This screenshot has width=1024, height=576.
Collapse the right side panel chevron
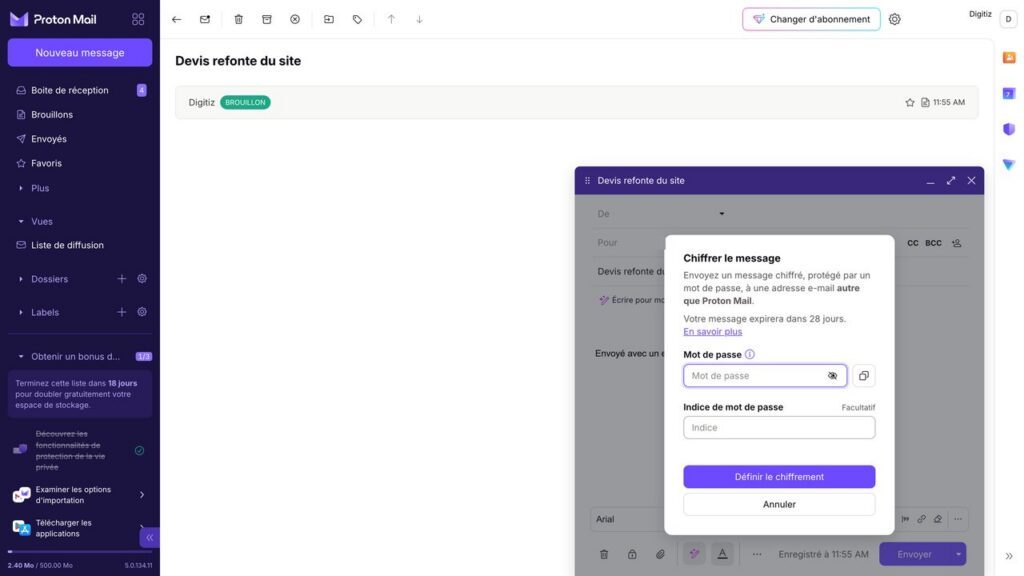coord(1009,556)
